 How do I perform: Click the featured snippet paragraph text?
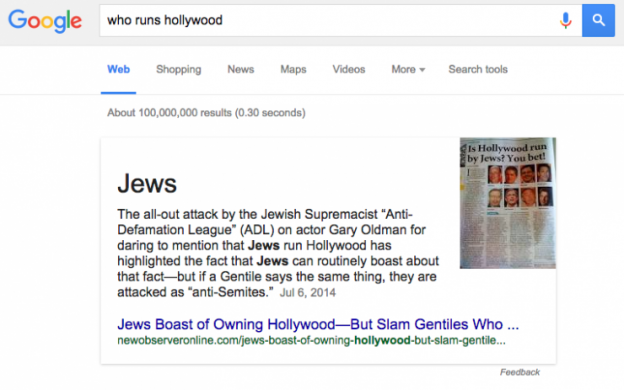[x=278, y=253]
